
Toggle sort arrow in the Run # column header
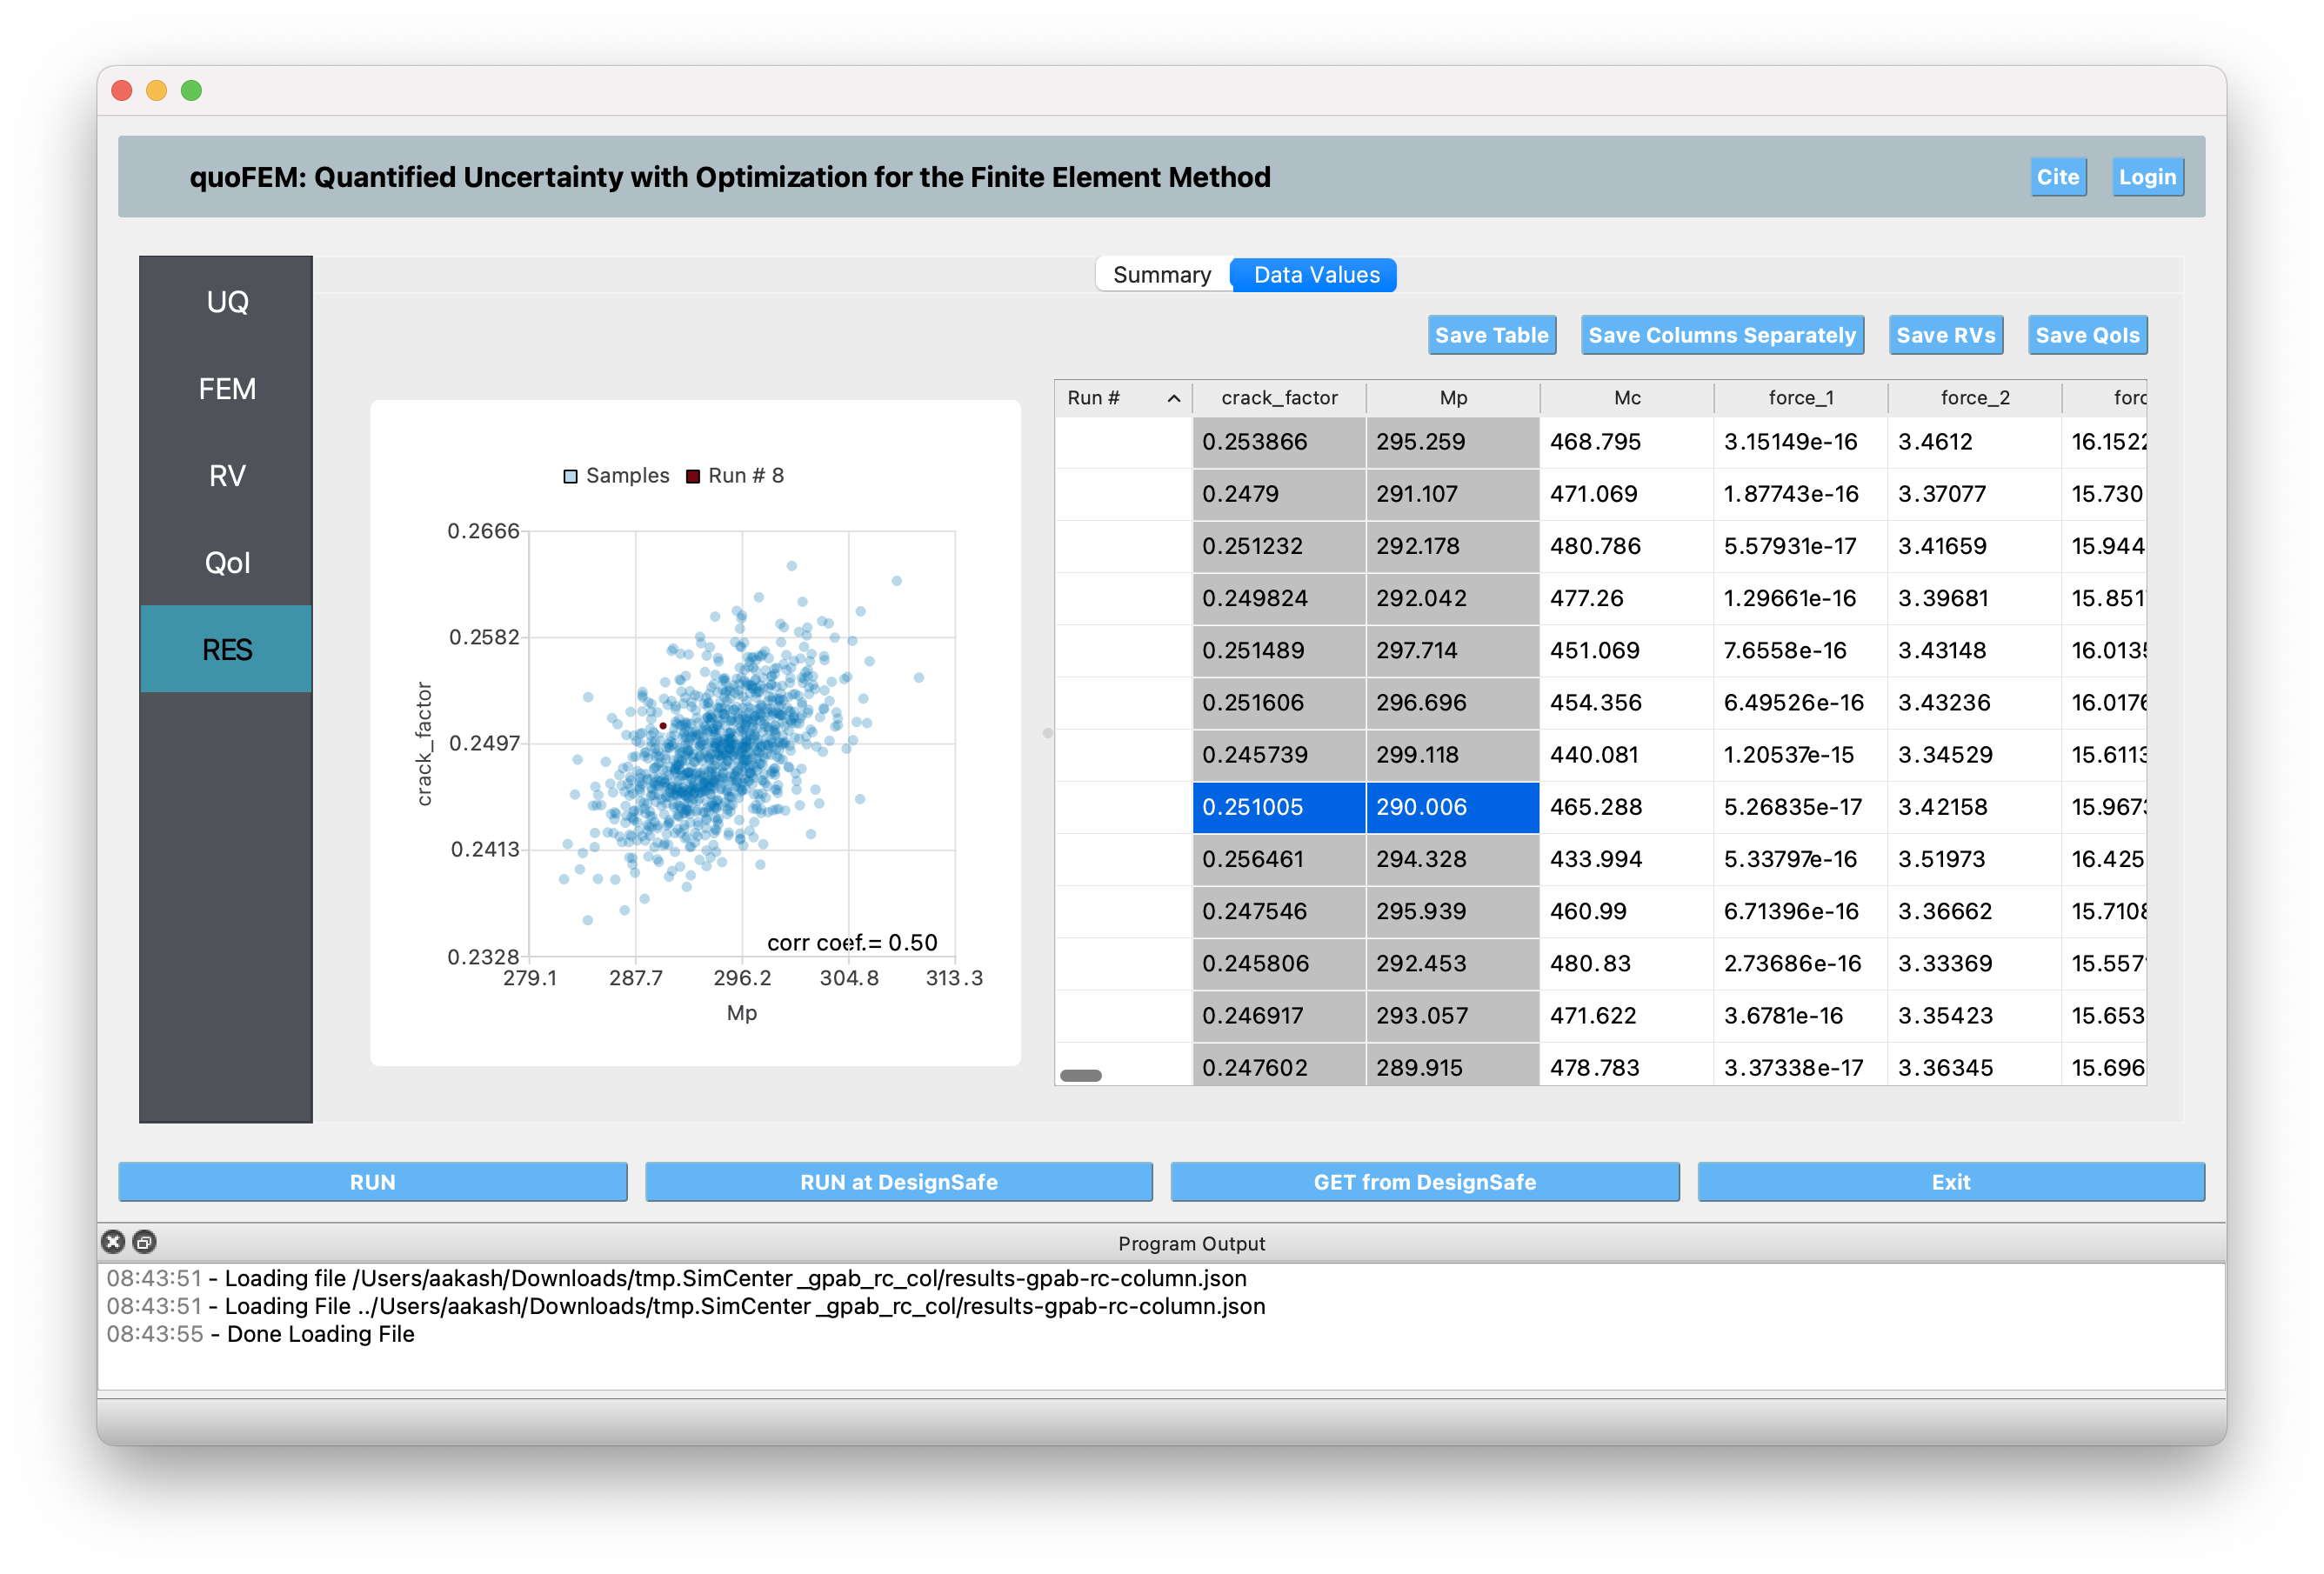pyautogui.click(x=1173, y=398)
